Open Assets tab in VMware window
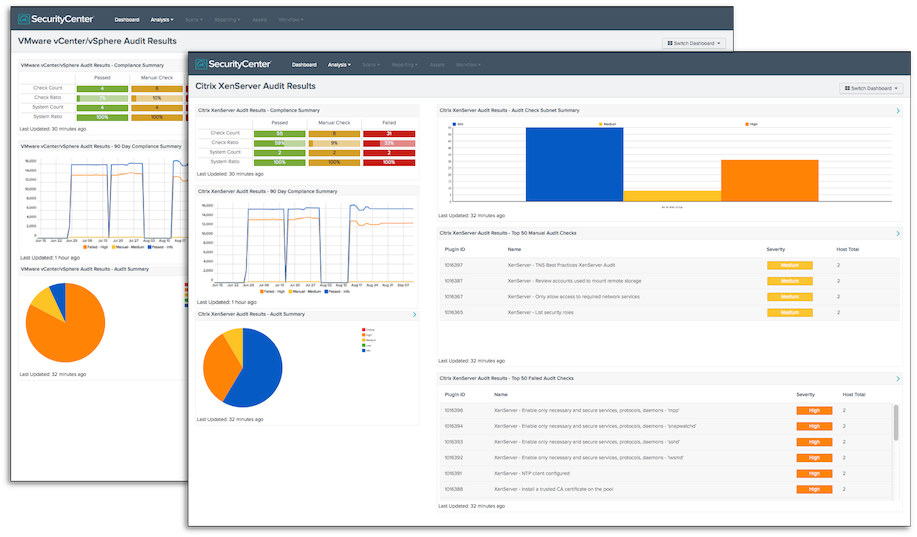917x537 pixels. pos(260,20)
